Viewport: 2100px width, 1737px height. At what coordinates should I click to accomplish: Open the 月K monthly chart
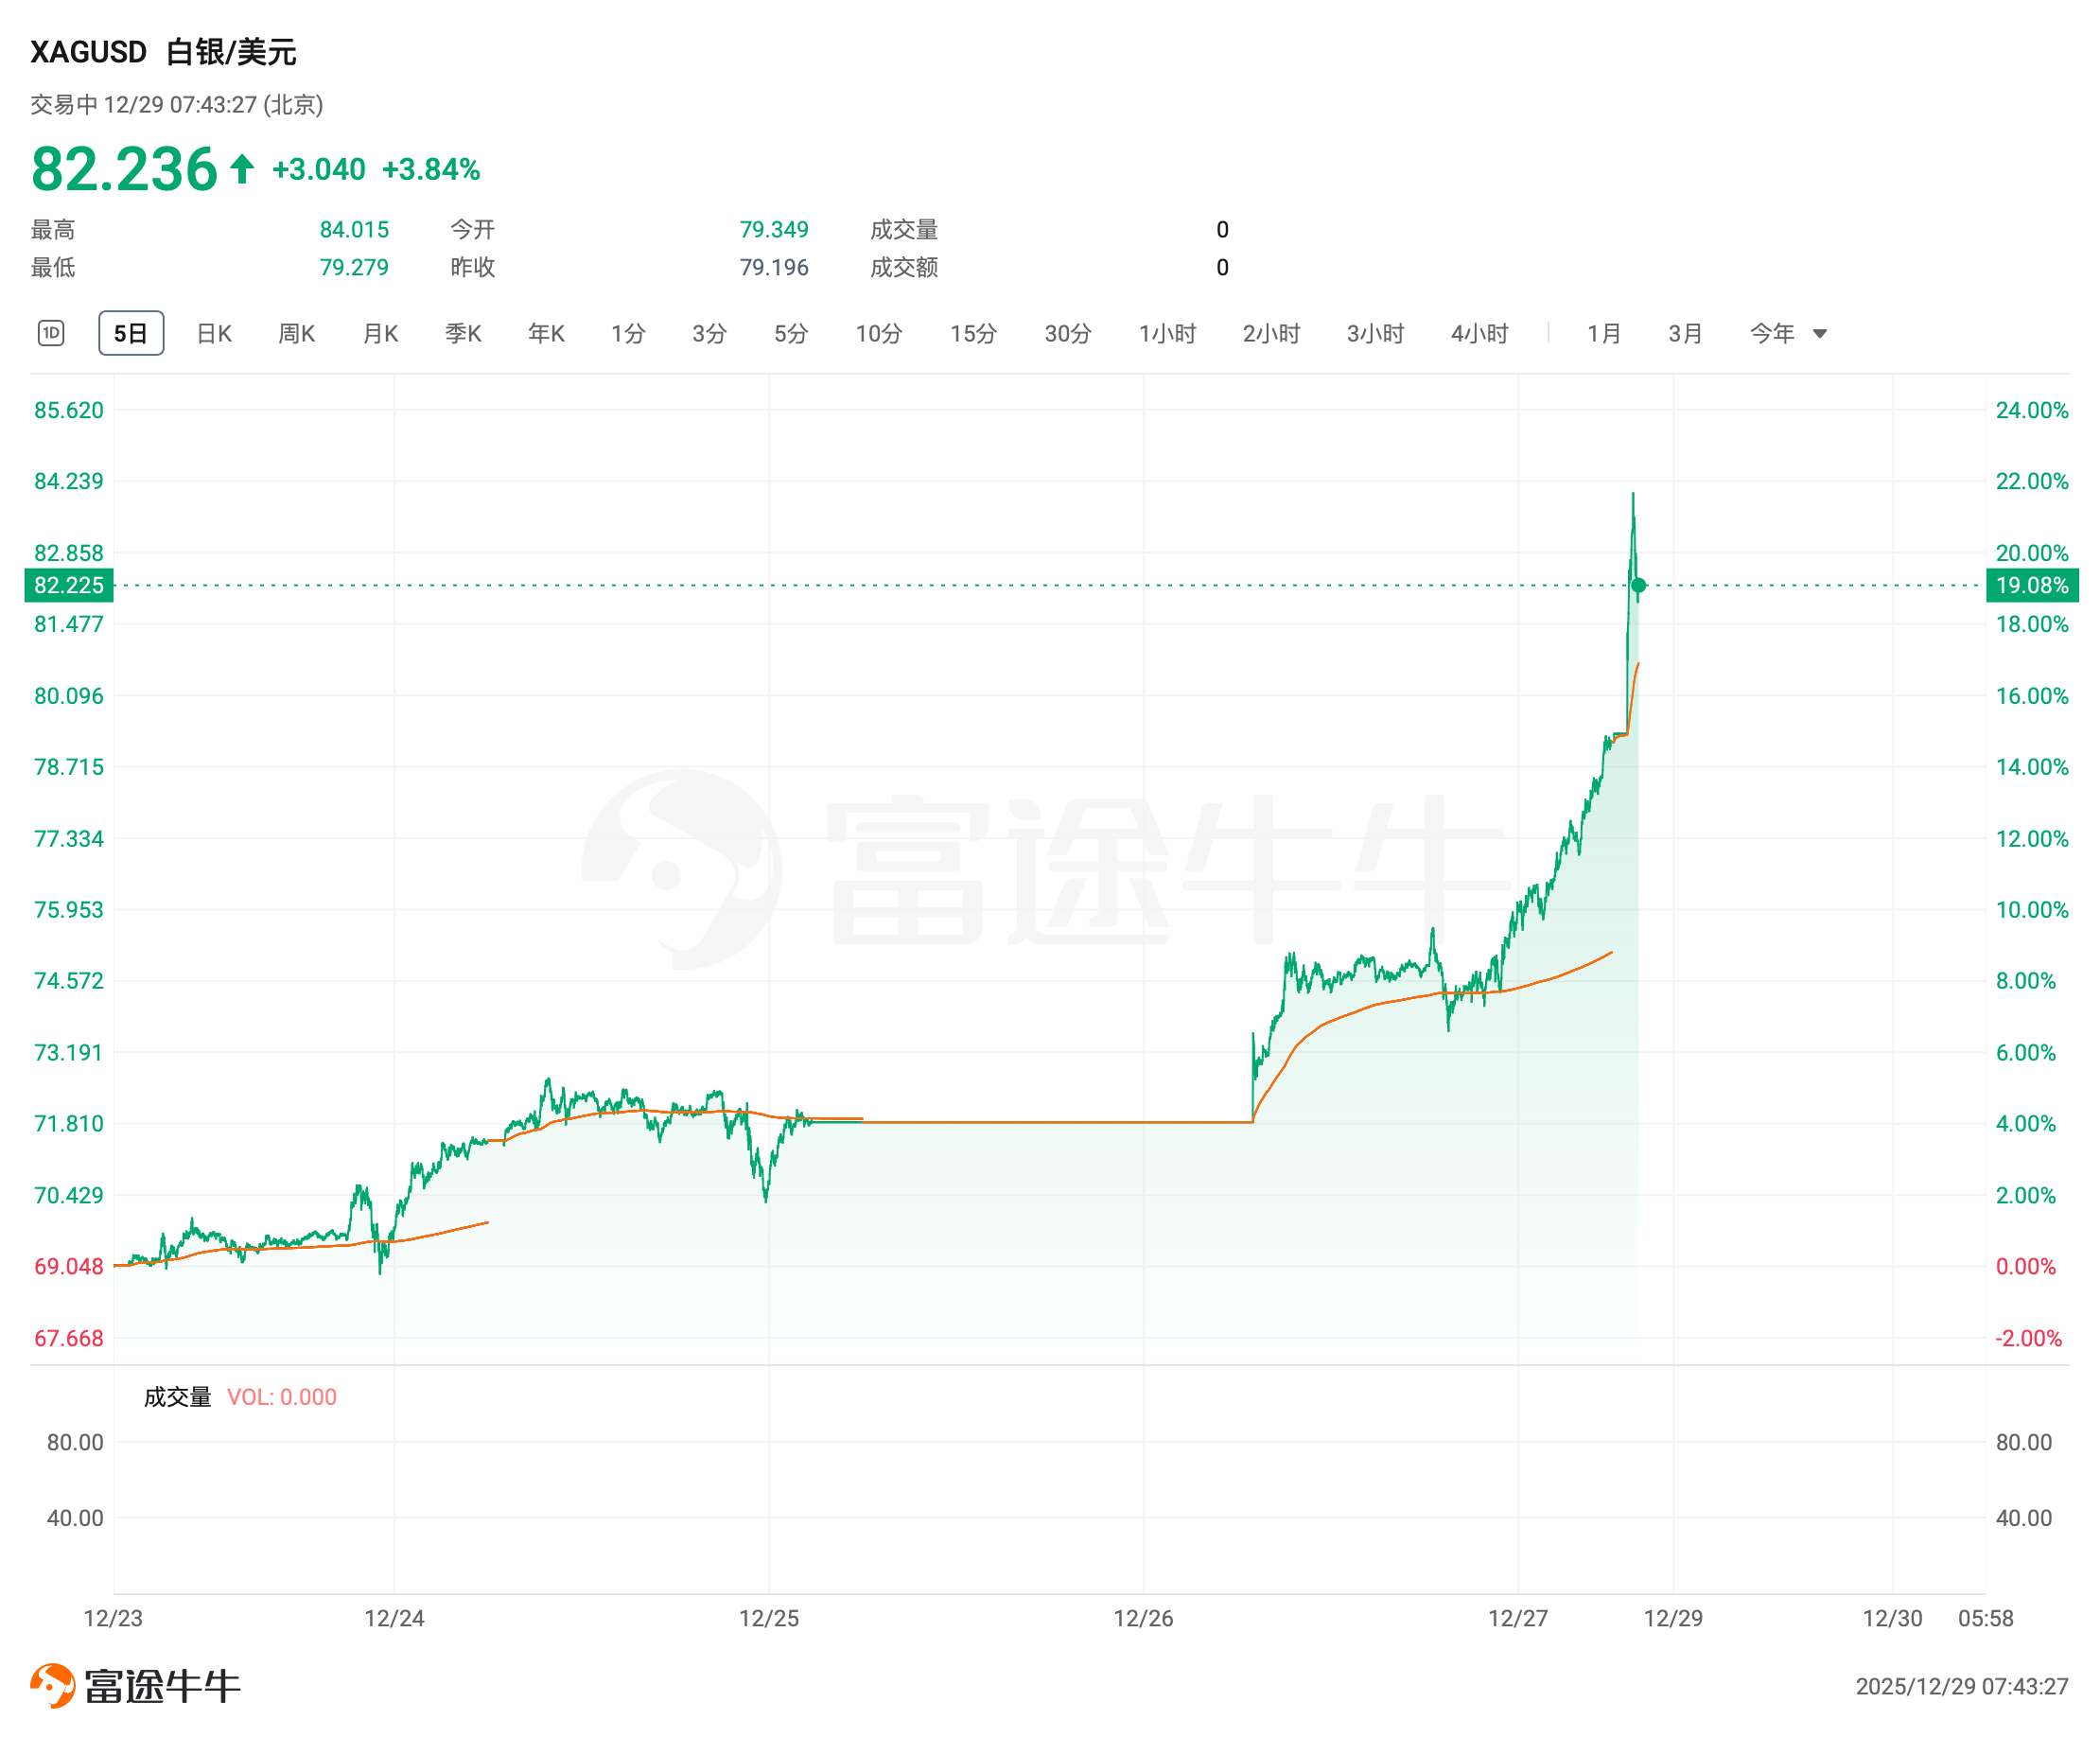click(x=380, y=333)
